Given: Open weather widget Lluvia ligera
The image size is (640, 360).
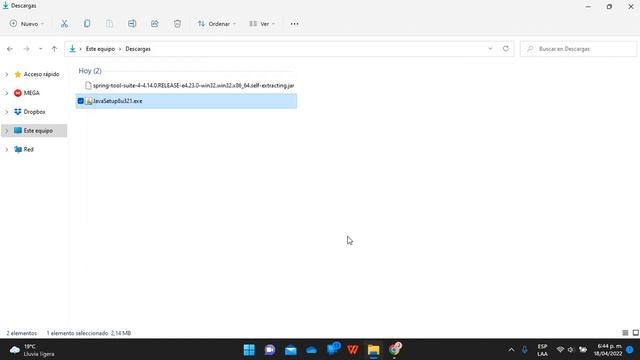Looking at the screenshot, I should click(32, 350).
